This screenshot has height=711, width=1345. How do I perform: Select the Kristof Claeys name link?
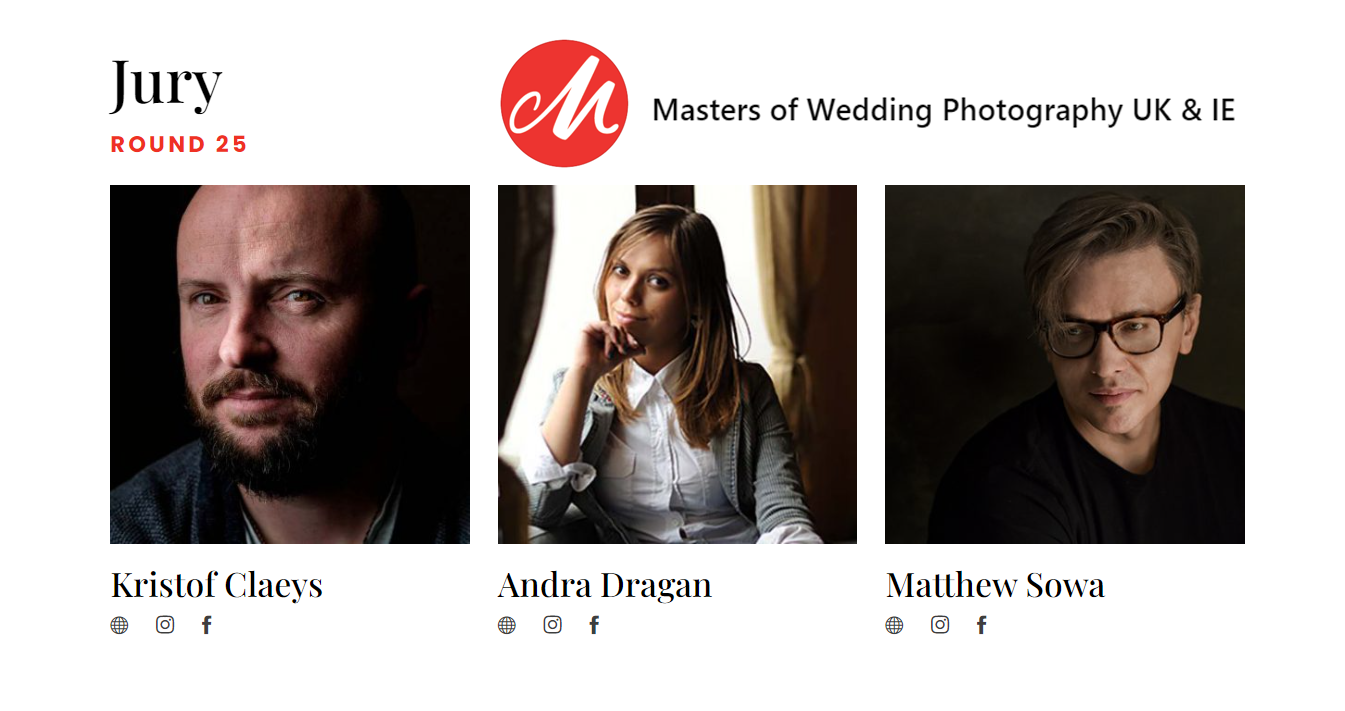click(x=216, y=585)
